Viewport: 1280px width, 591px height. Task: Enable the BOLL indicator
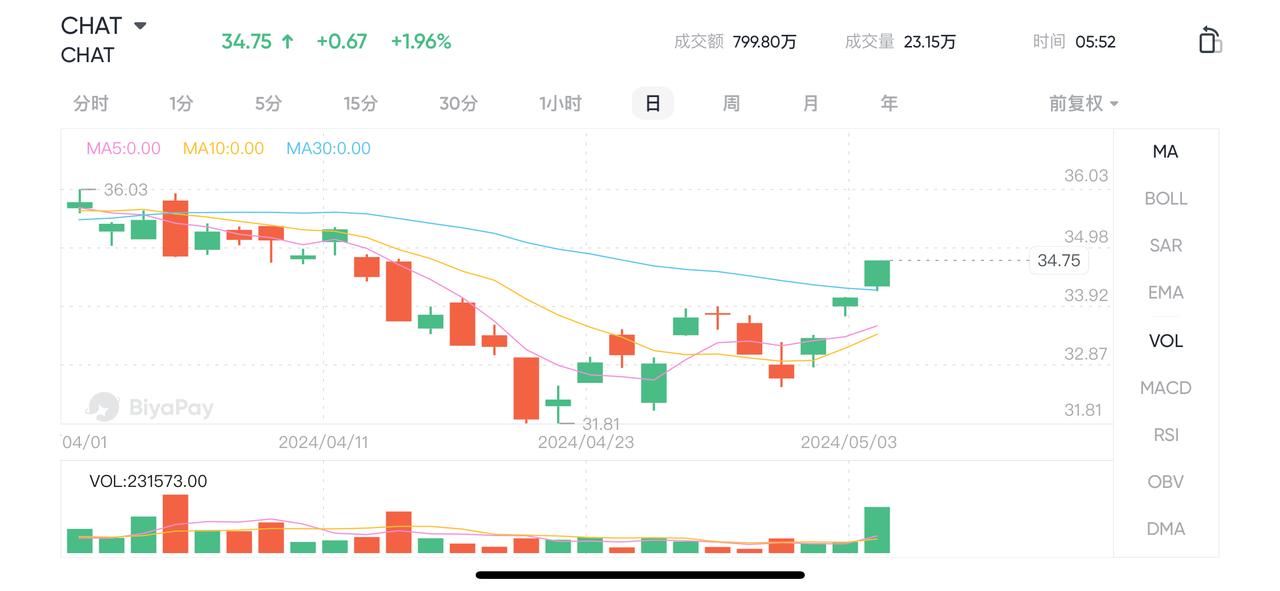[x=1166, y=198]
